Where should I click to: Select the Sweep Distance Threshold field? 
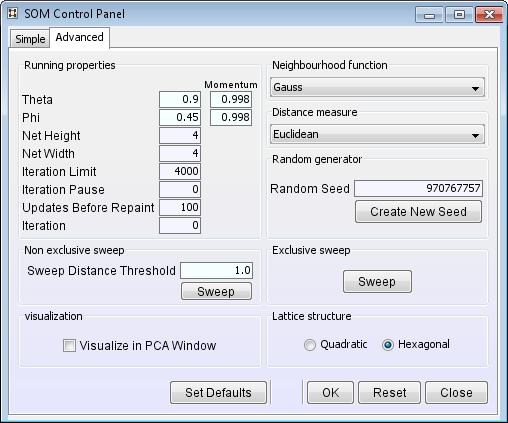coord(217,270)
